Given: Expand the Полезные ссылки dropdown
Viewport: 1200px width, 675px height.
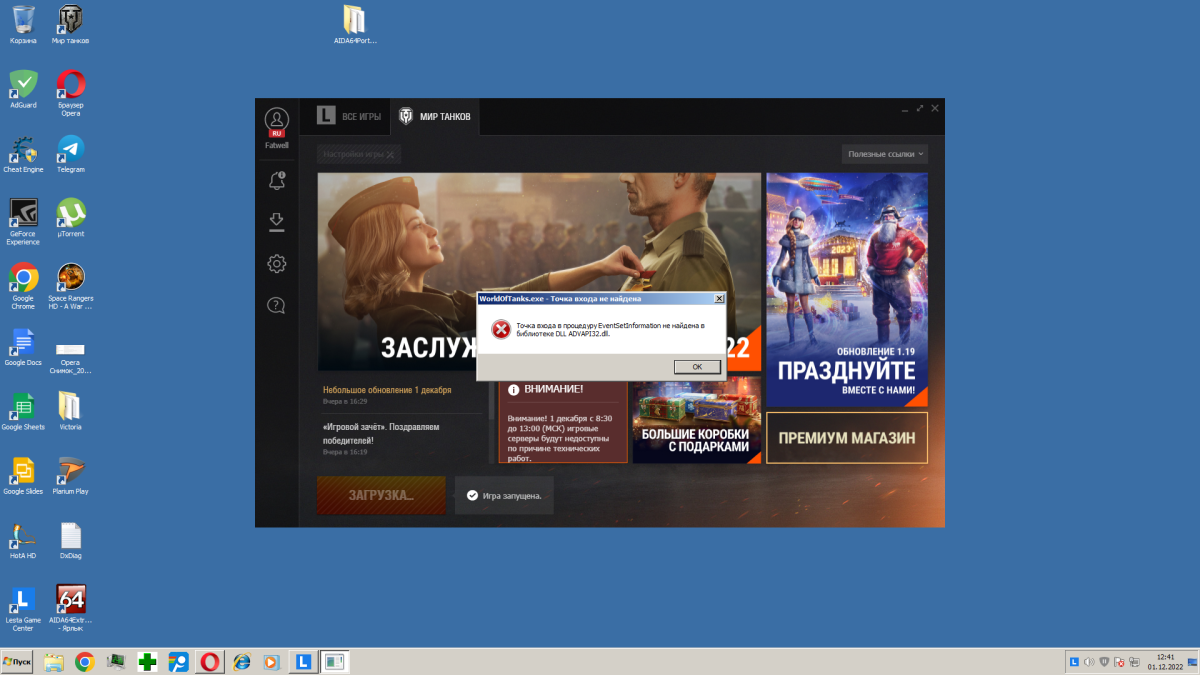Looking at the screenshot, I should 886,154.
